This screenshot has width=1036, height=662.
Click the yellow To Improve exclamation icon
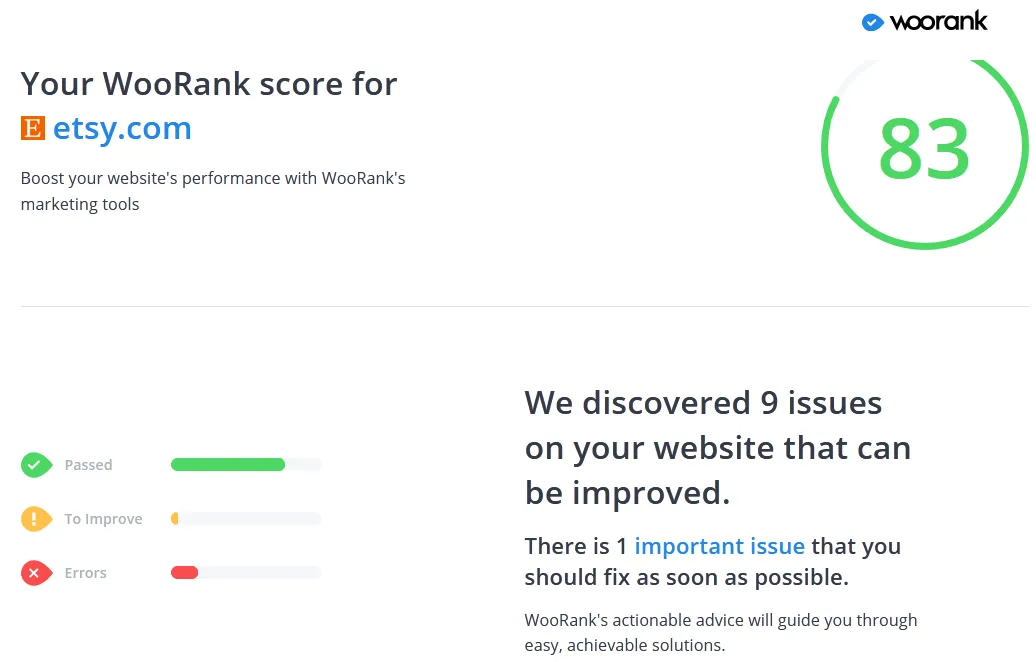(36, 519)
